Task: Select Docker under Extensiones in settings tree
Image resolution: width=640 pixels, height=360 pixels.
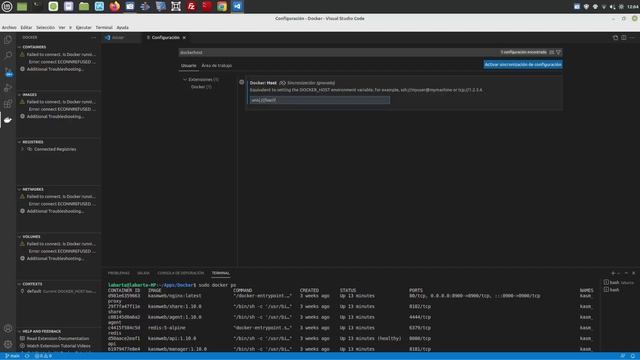Action: [201, 87]
